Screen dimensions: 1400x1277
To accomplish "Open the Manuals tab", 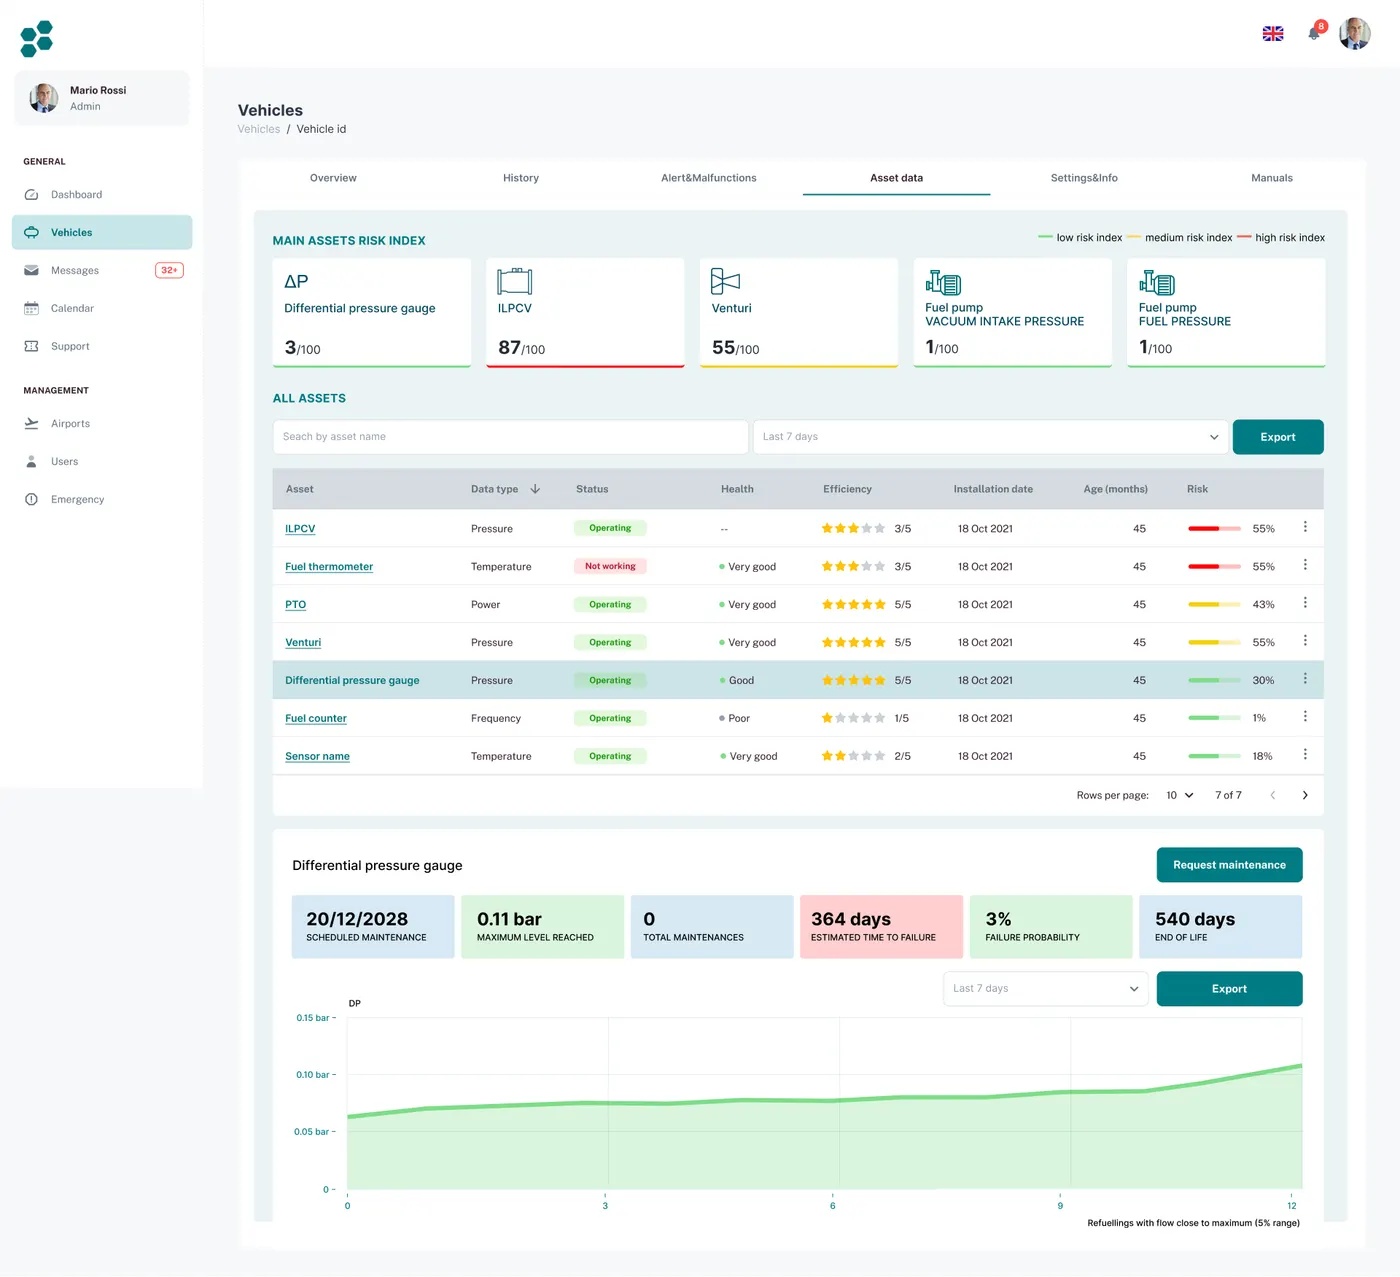I will (x=1272, y=178).
